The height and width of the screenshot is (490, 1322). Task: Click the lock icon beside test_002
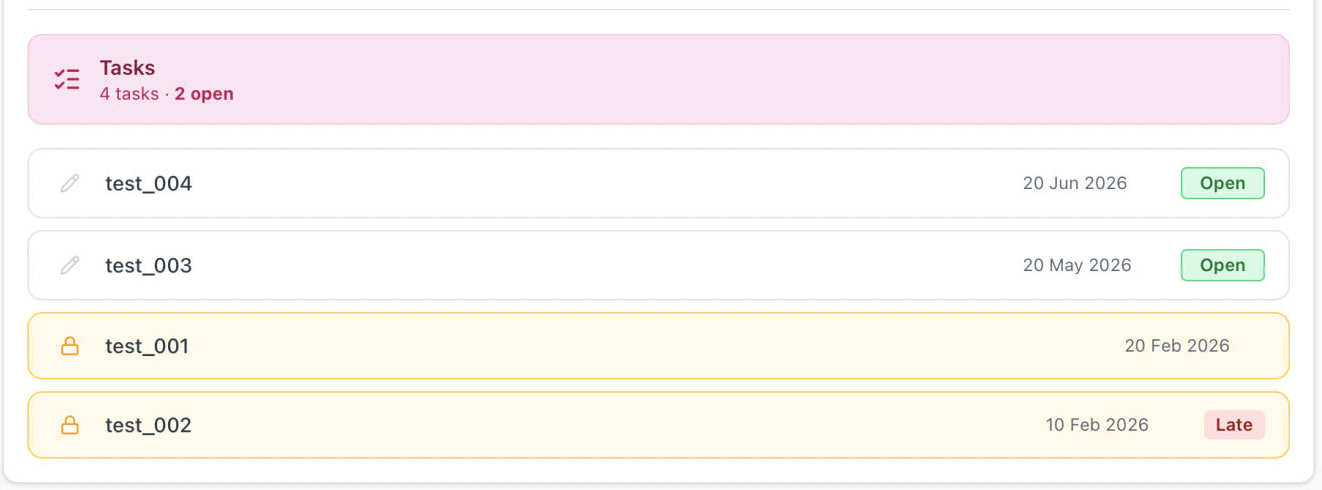[x=70, y=425]
